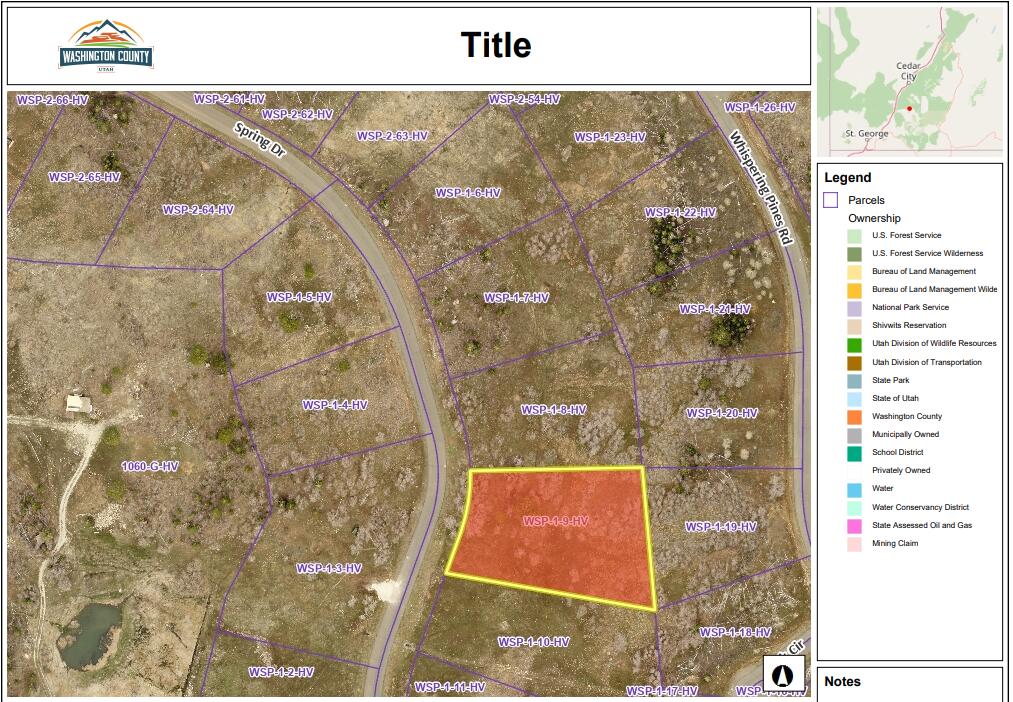Click the U.S. Forest Service legend swatch
The height and width of the screenshot is (702, 1013).
pos(854,236)
